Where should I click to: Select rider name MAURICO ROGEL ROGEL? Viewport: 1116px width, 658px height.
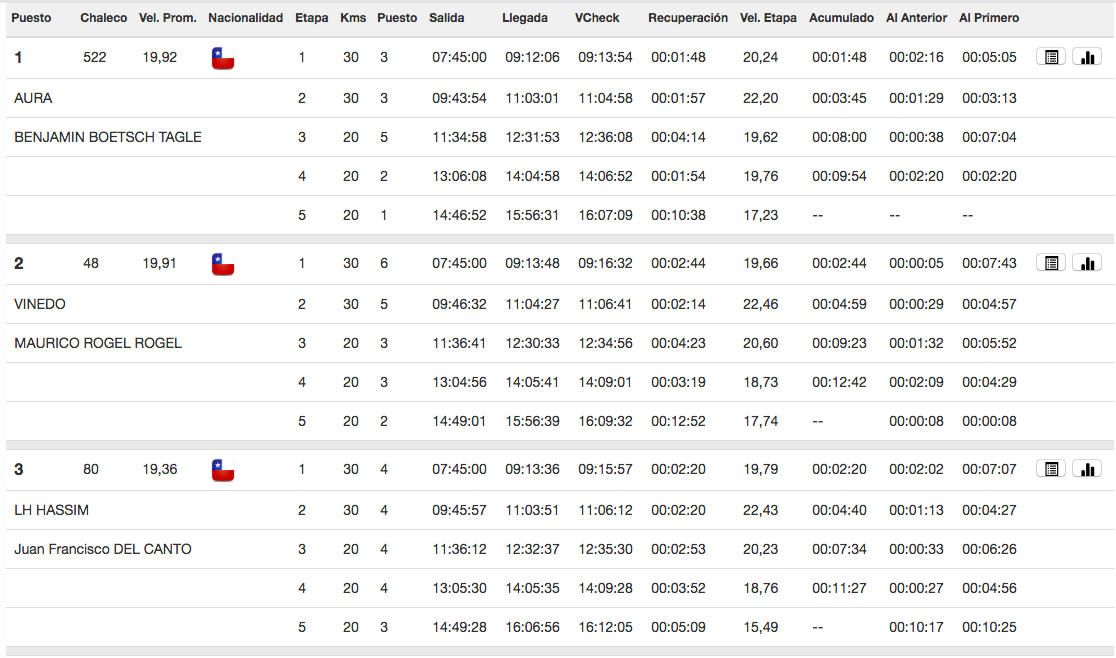pos(98,343)
